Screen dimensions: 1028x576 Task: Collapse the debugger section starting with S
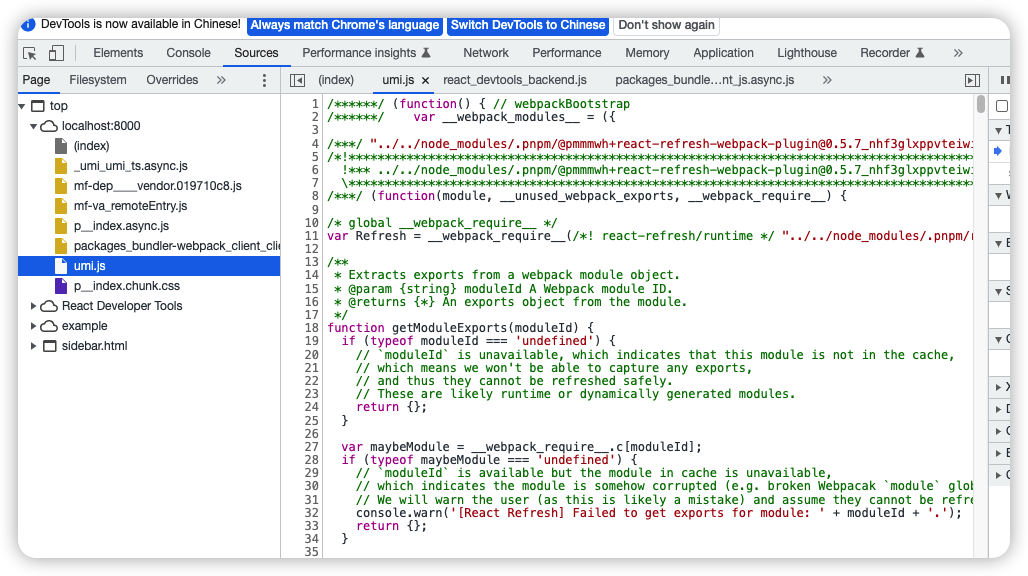click(x=998, y=291)
